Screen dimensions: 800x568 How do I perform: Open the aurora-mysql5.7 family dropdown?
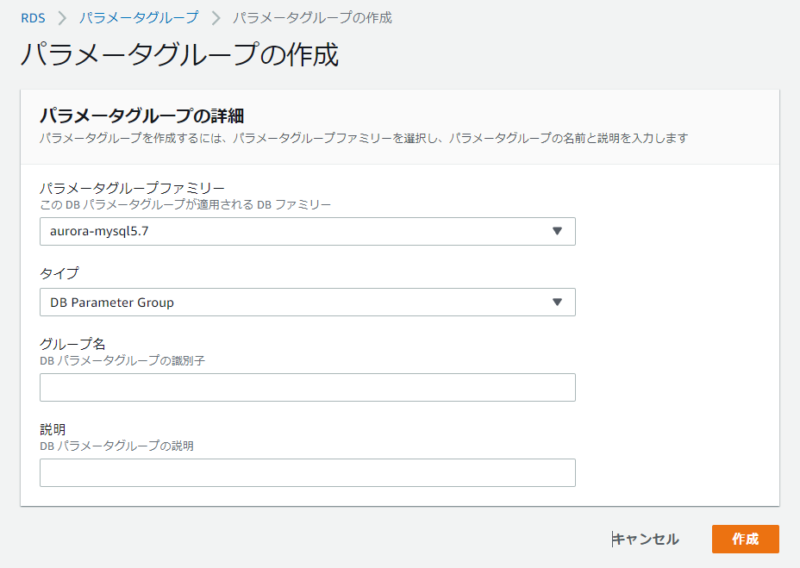[308, 231]
